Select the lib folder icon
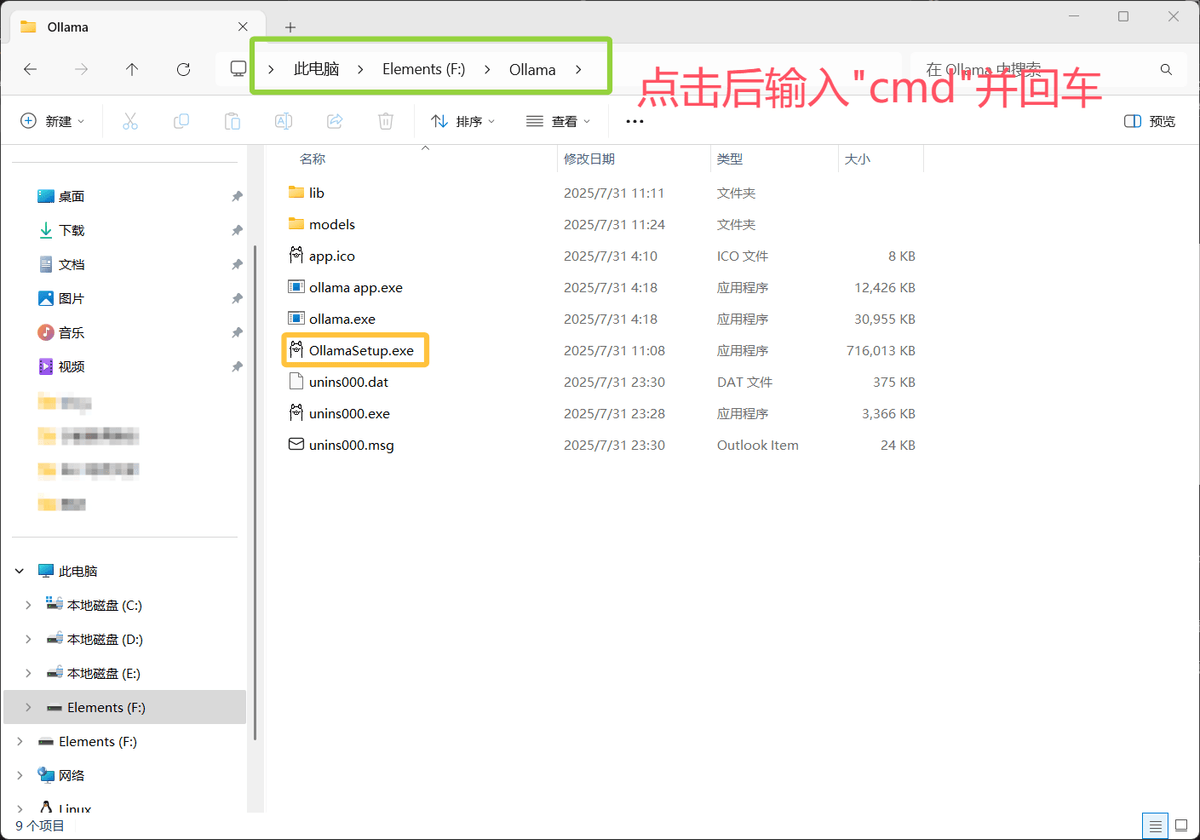The height and width of the screenshot is (840, 1200). click(x=295, y=192)
